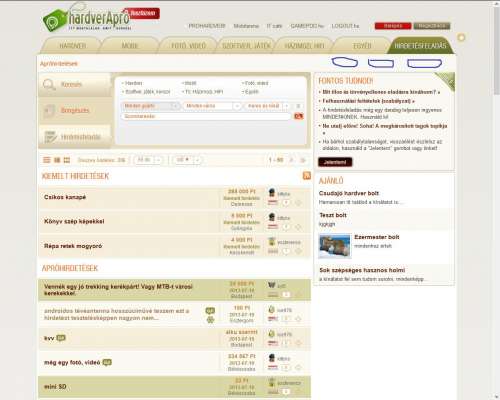Follow the PROHARDVER! header link
The image size is (500, 400).
[x=207, y=26]
